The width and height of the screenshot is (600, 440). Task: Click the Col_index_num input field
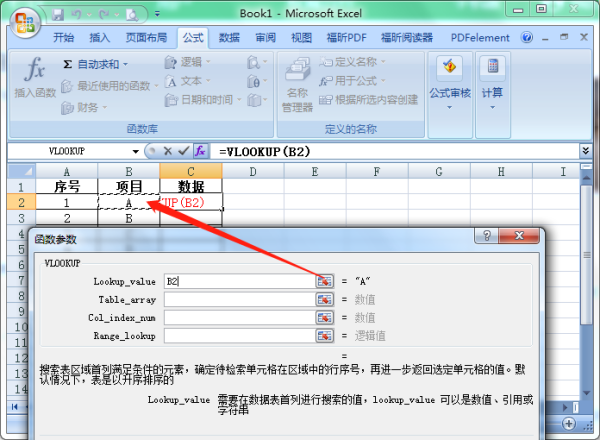click(x=240, y=318)
